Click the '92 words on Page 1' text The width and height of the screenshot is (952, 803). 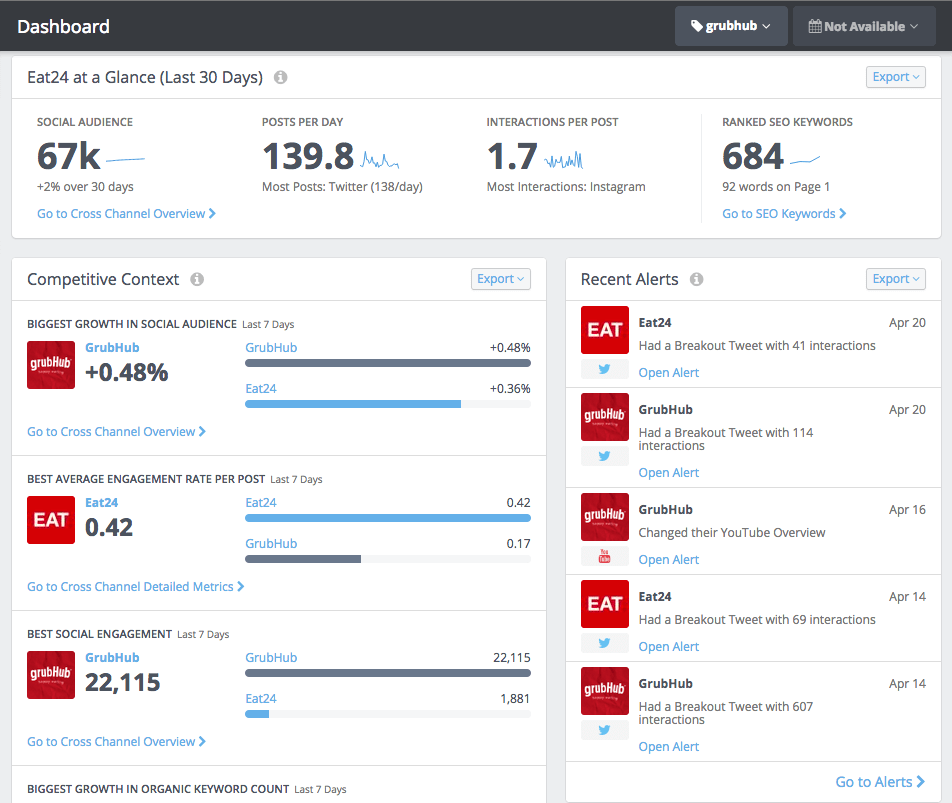(x=776, y=187)
